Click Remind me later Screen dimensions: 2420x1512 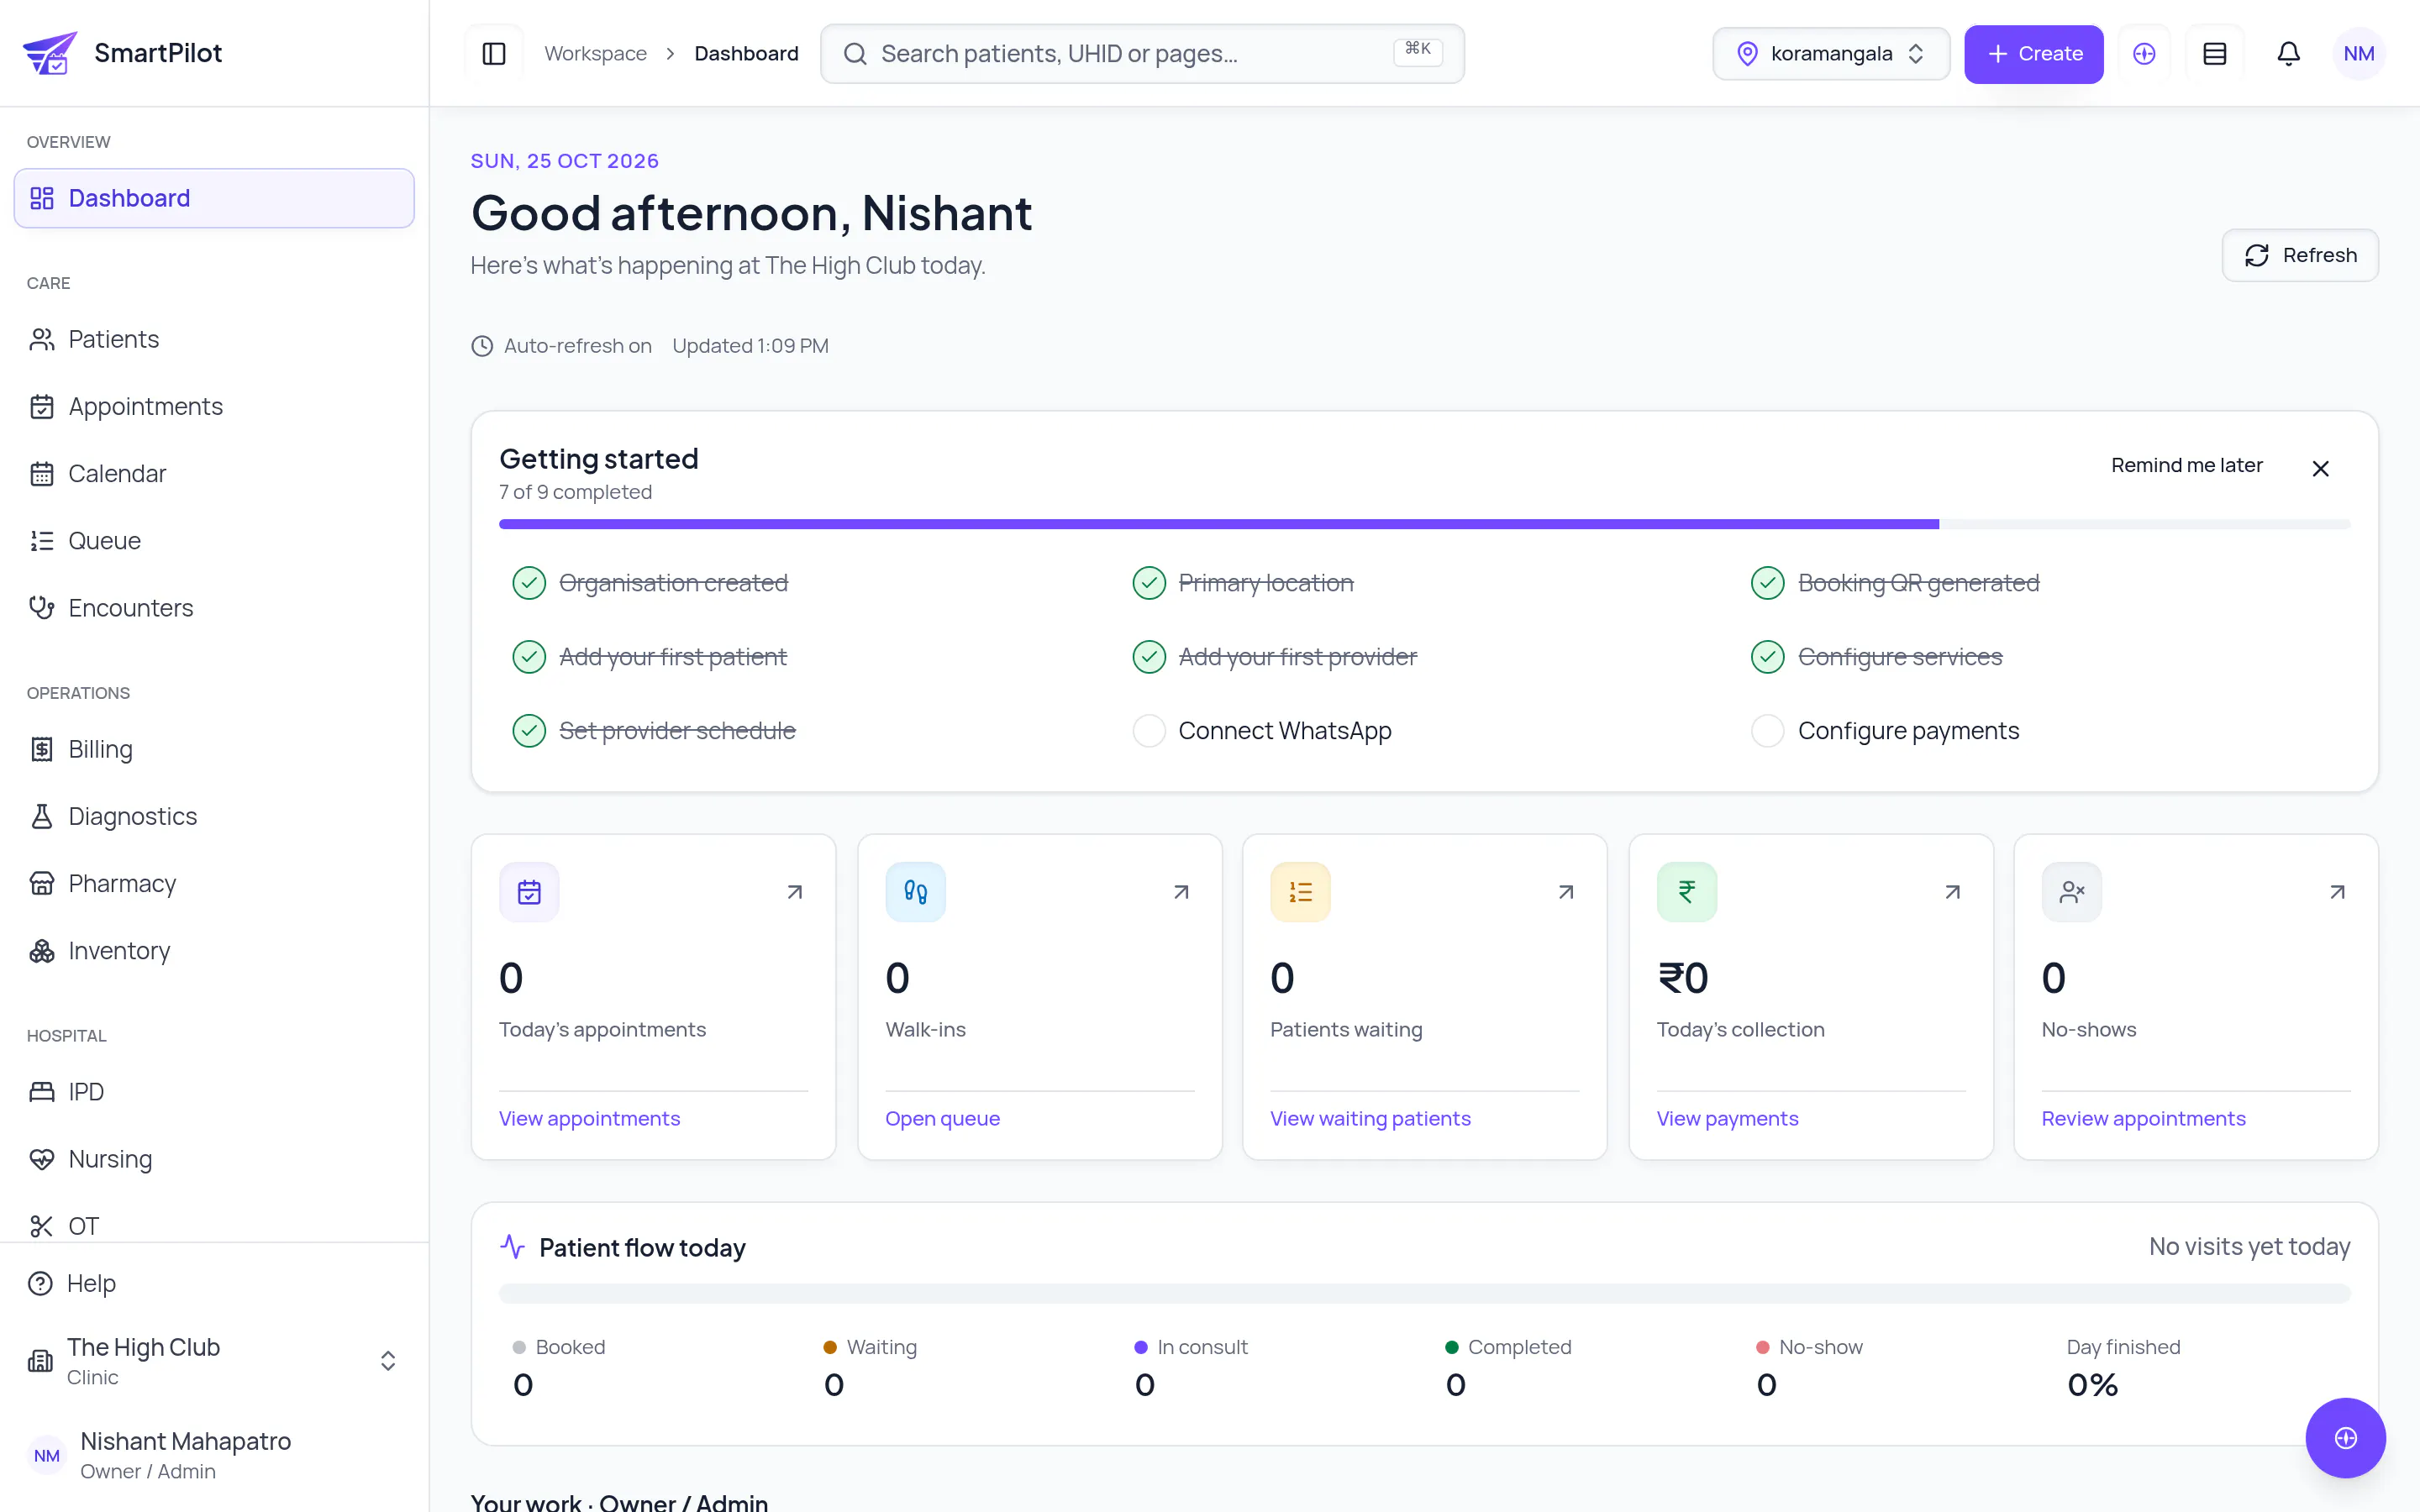point(2187,465)
